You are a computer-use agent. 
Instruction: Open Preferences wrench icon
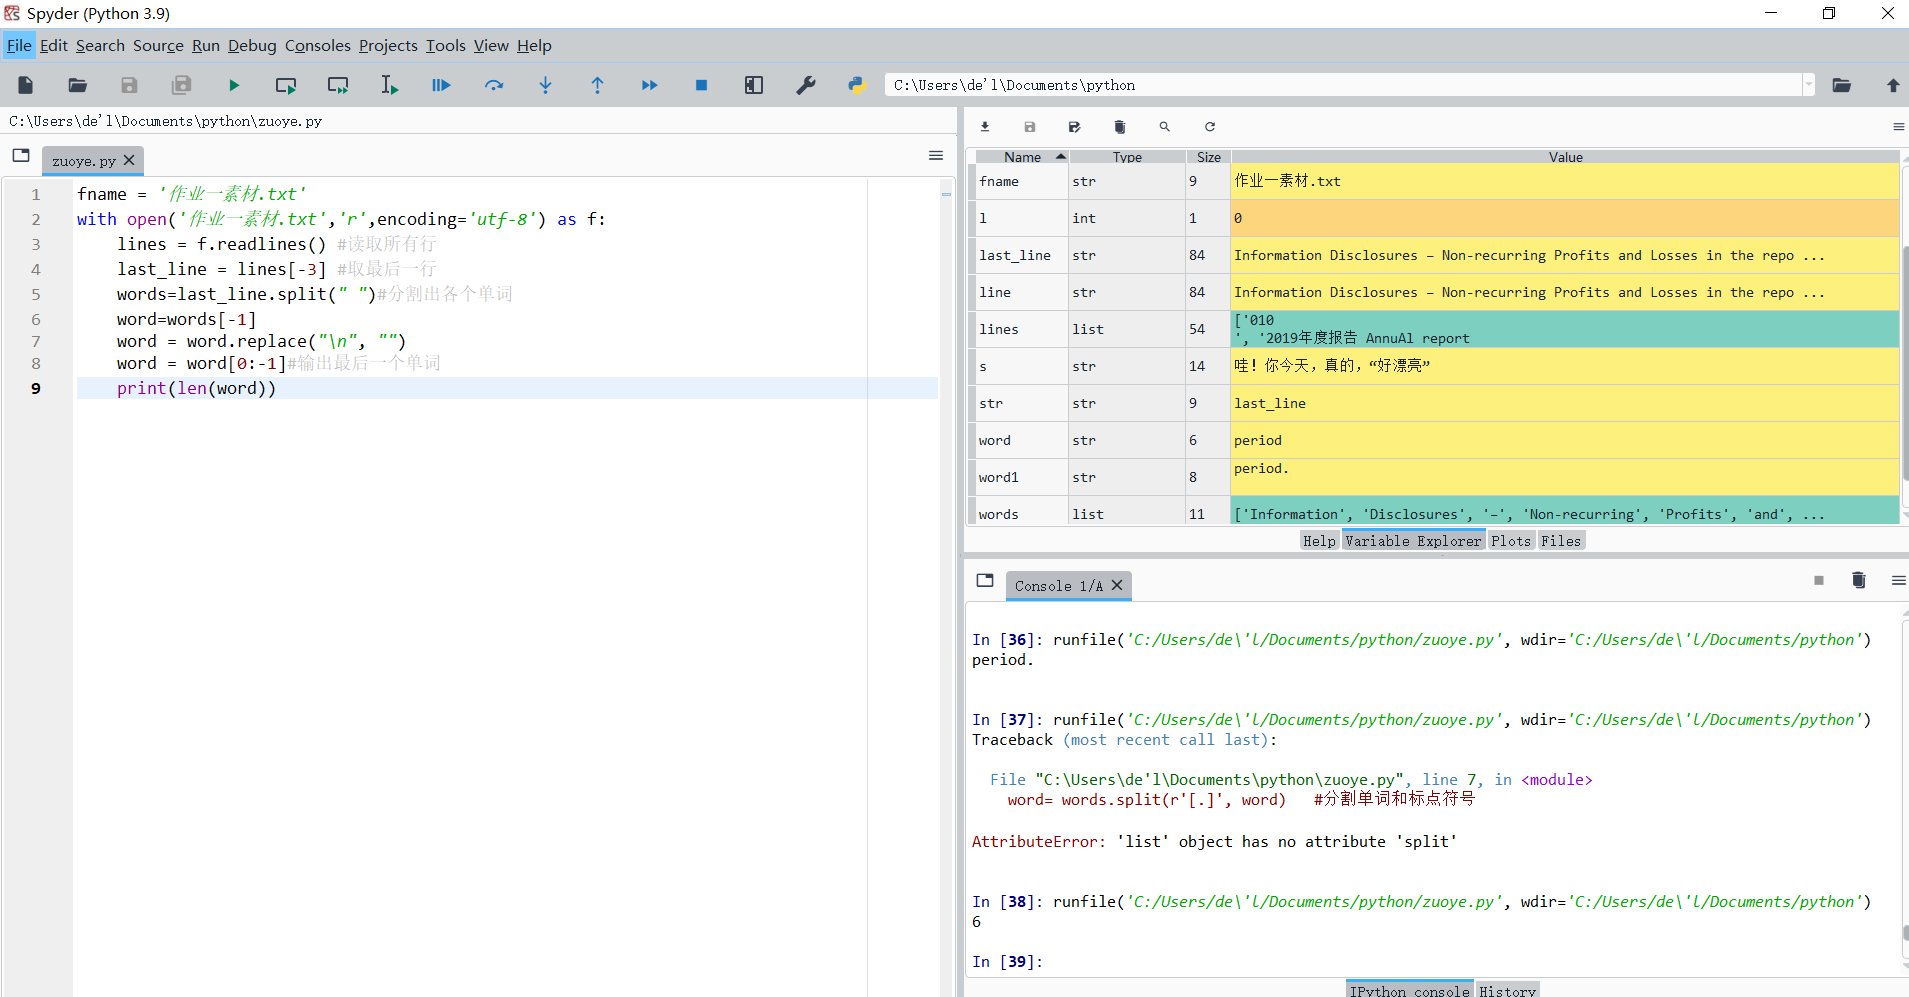click(805, 85)
